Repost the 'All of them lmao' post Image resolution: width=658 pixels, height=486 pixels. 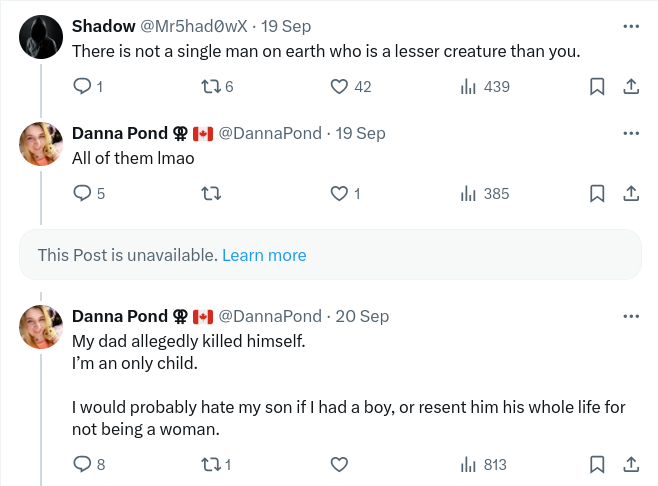coord(210,194)
